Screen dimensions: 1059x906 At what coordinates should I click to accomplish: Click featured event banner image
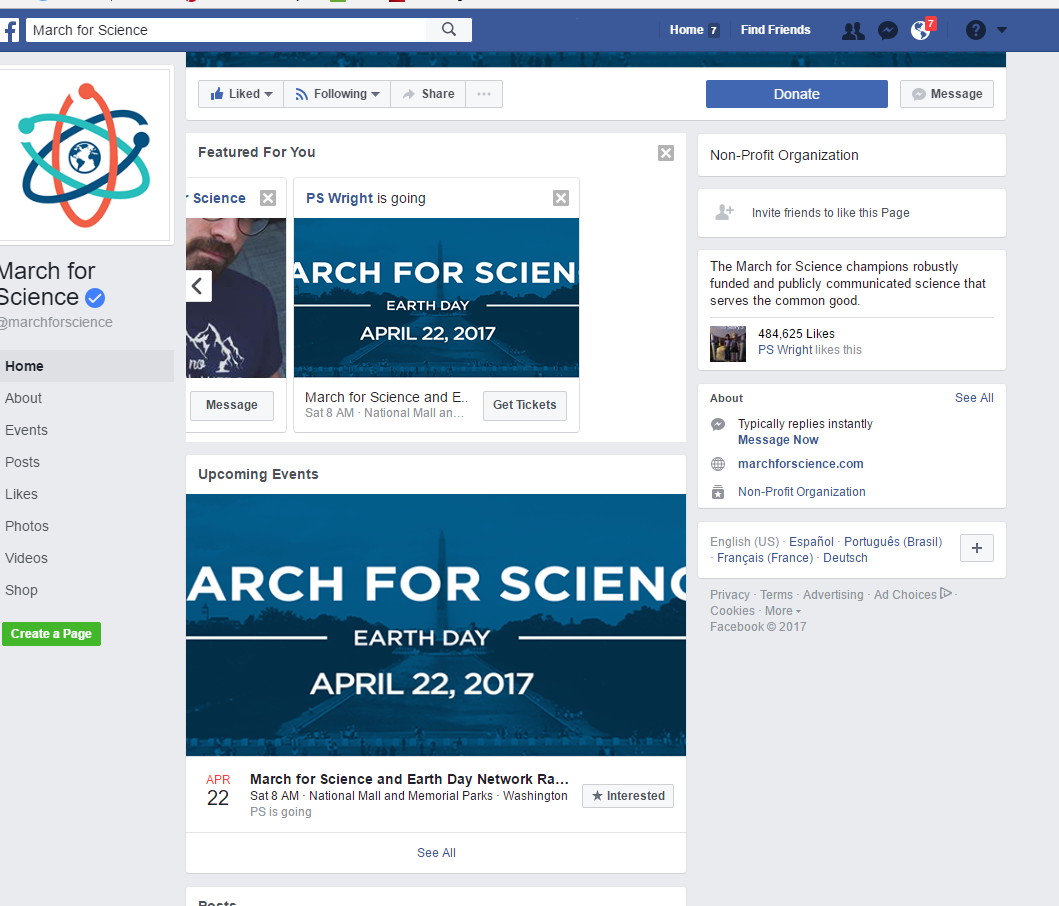click(x=436, y=297)
